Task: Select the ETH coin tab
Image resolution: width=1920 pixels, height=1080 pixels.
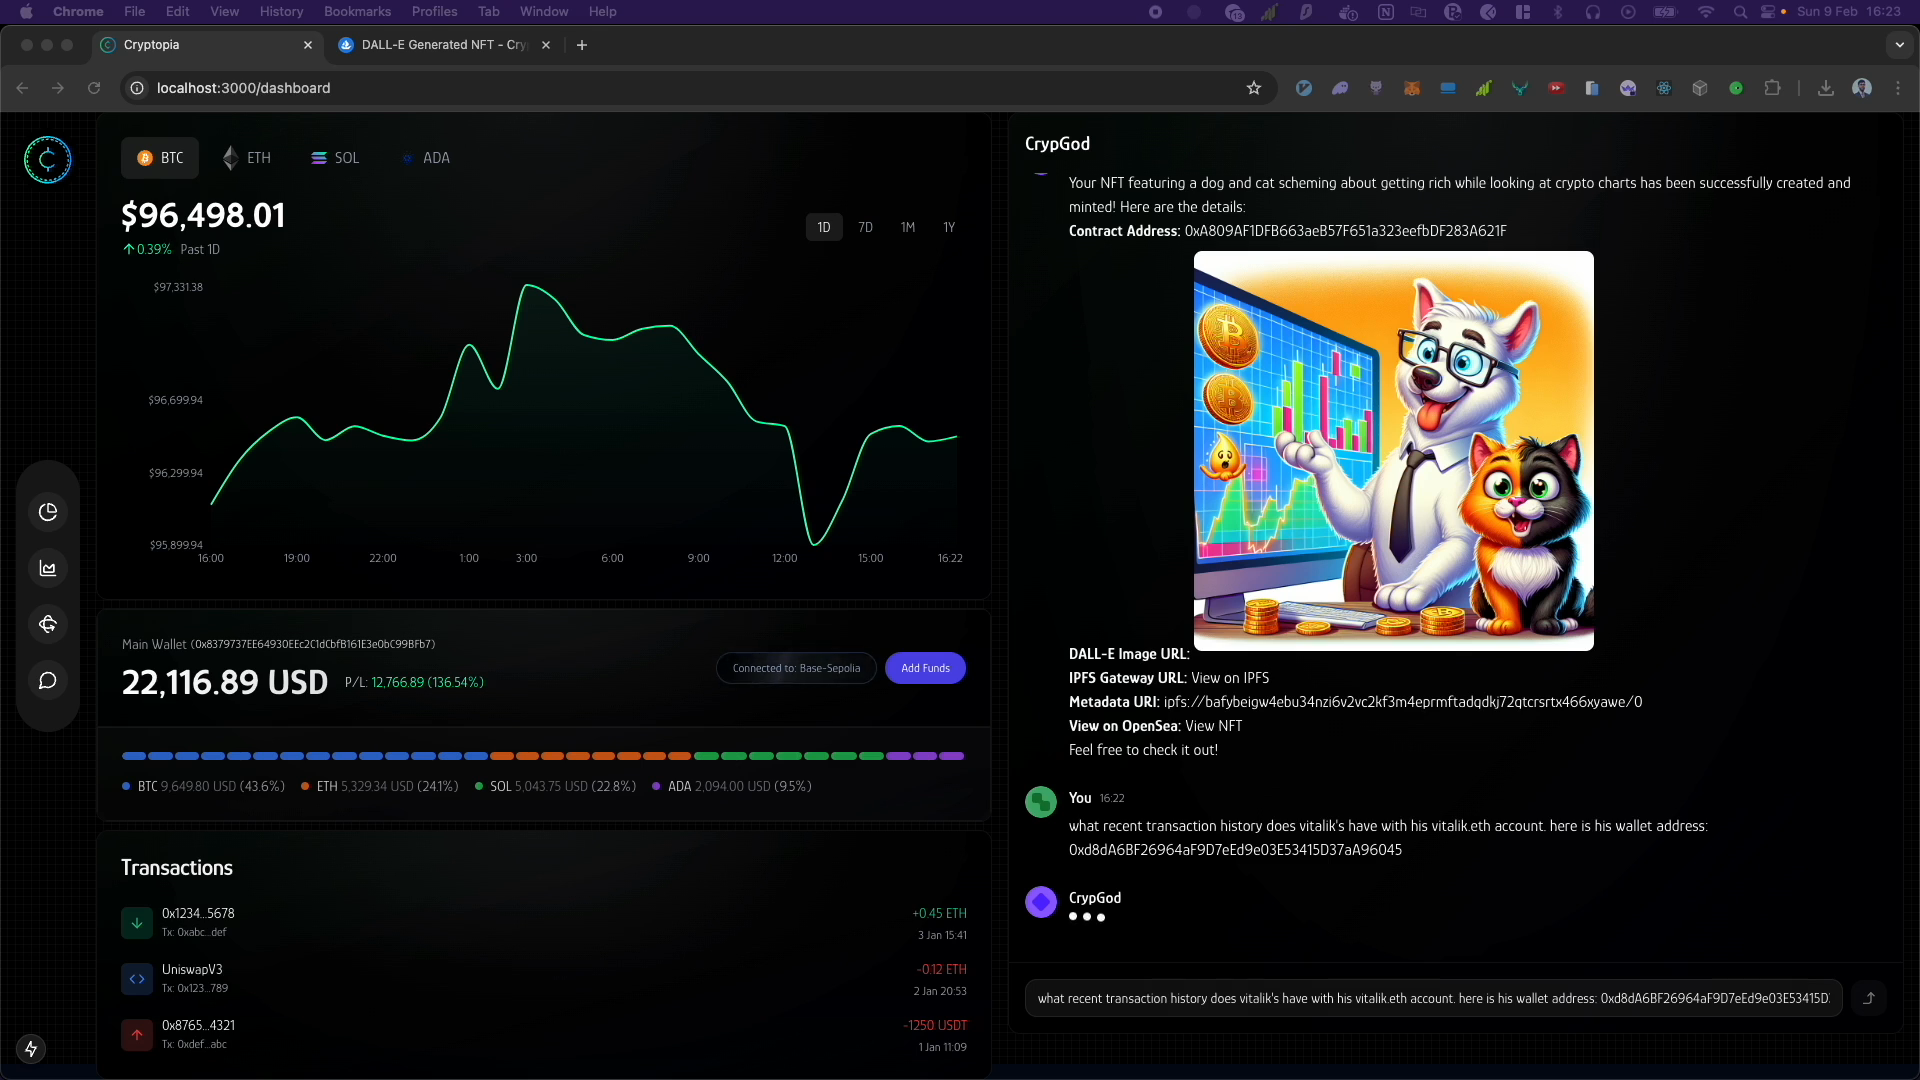Action: tap(246, 158)
